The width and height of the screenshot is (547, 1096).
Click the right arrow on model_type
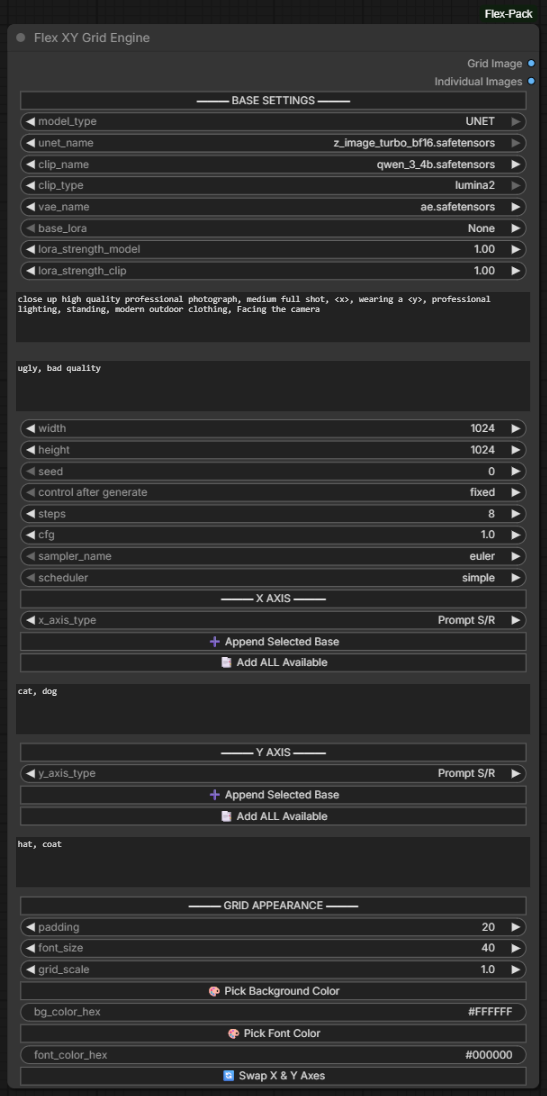coord(516,122)
